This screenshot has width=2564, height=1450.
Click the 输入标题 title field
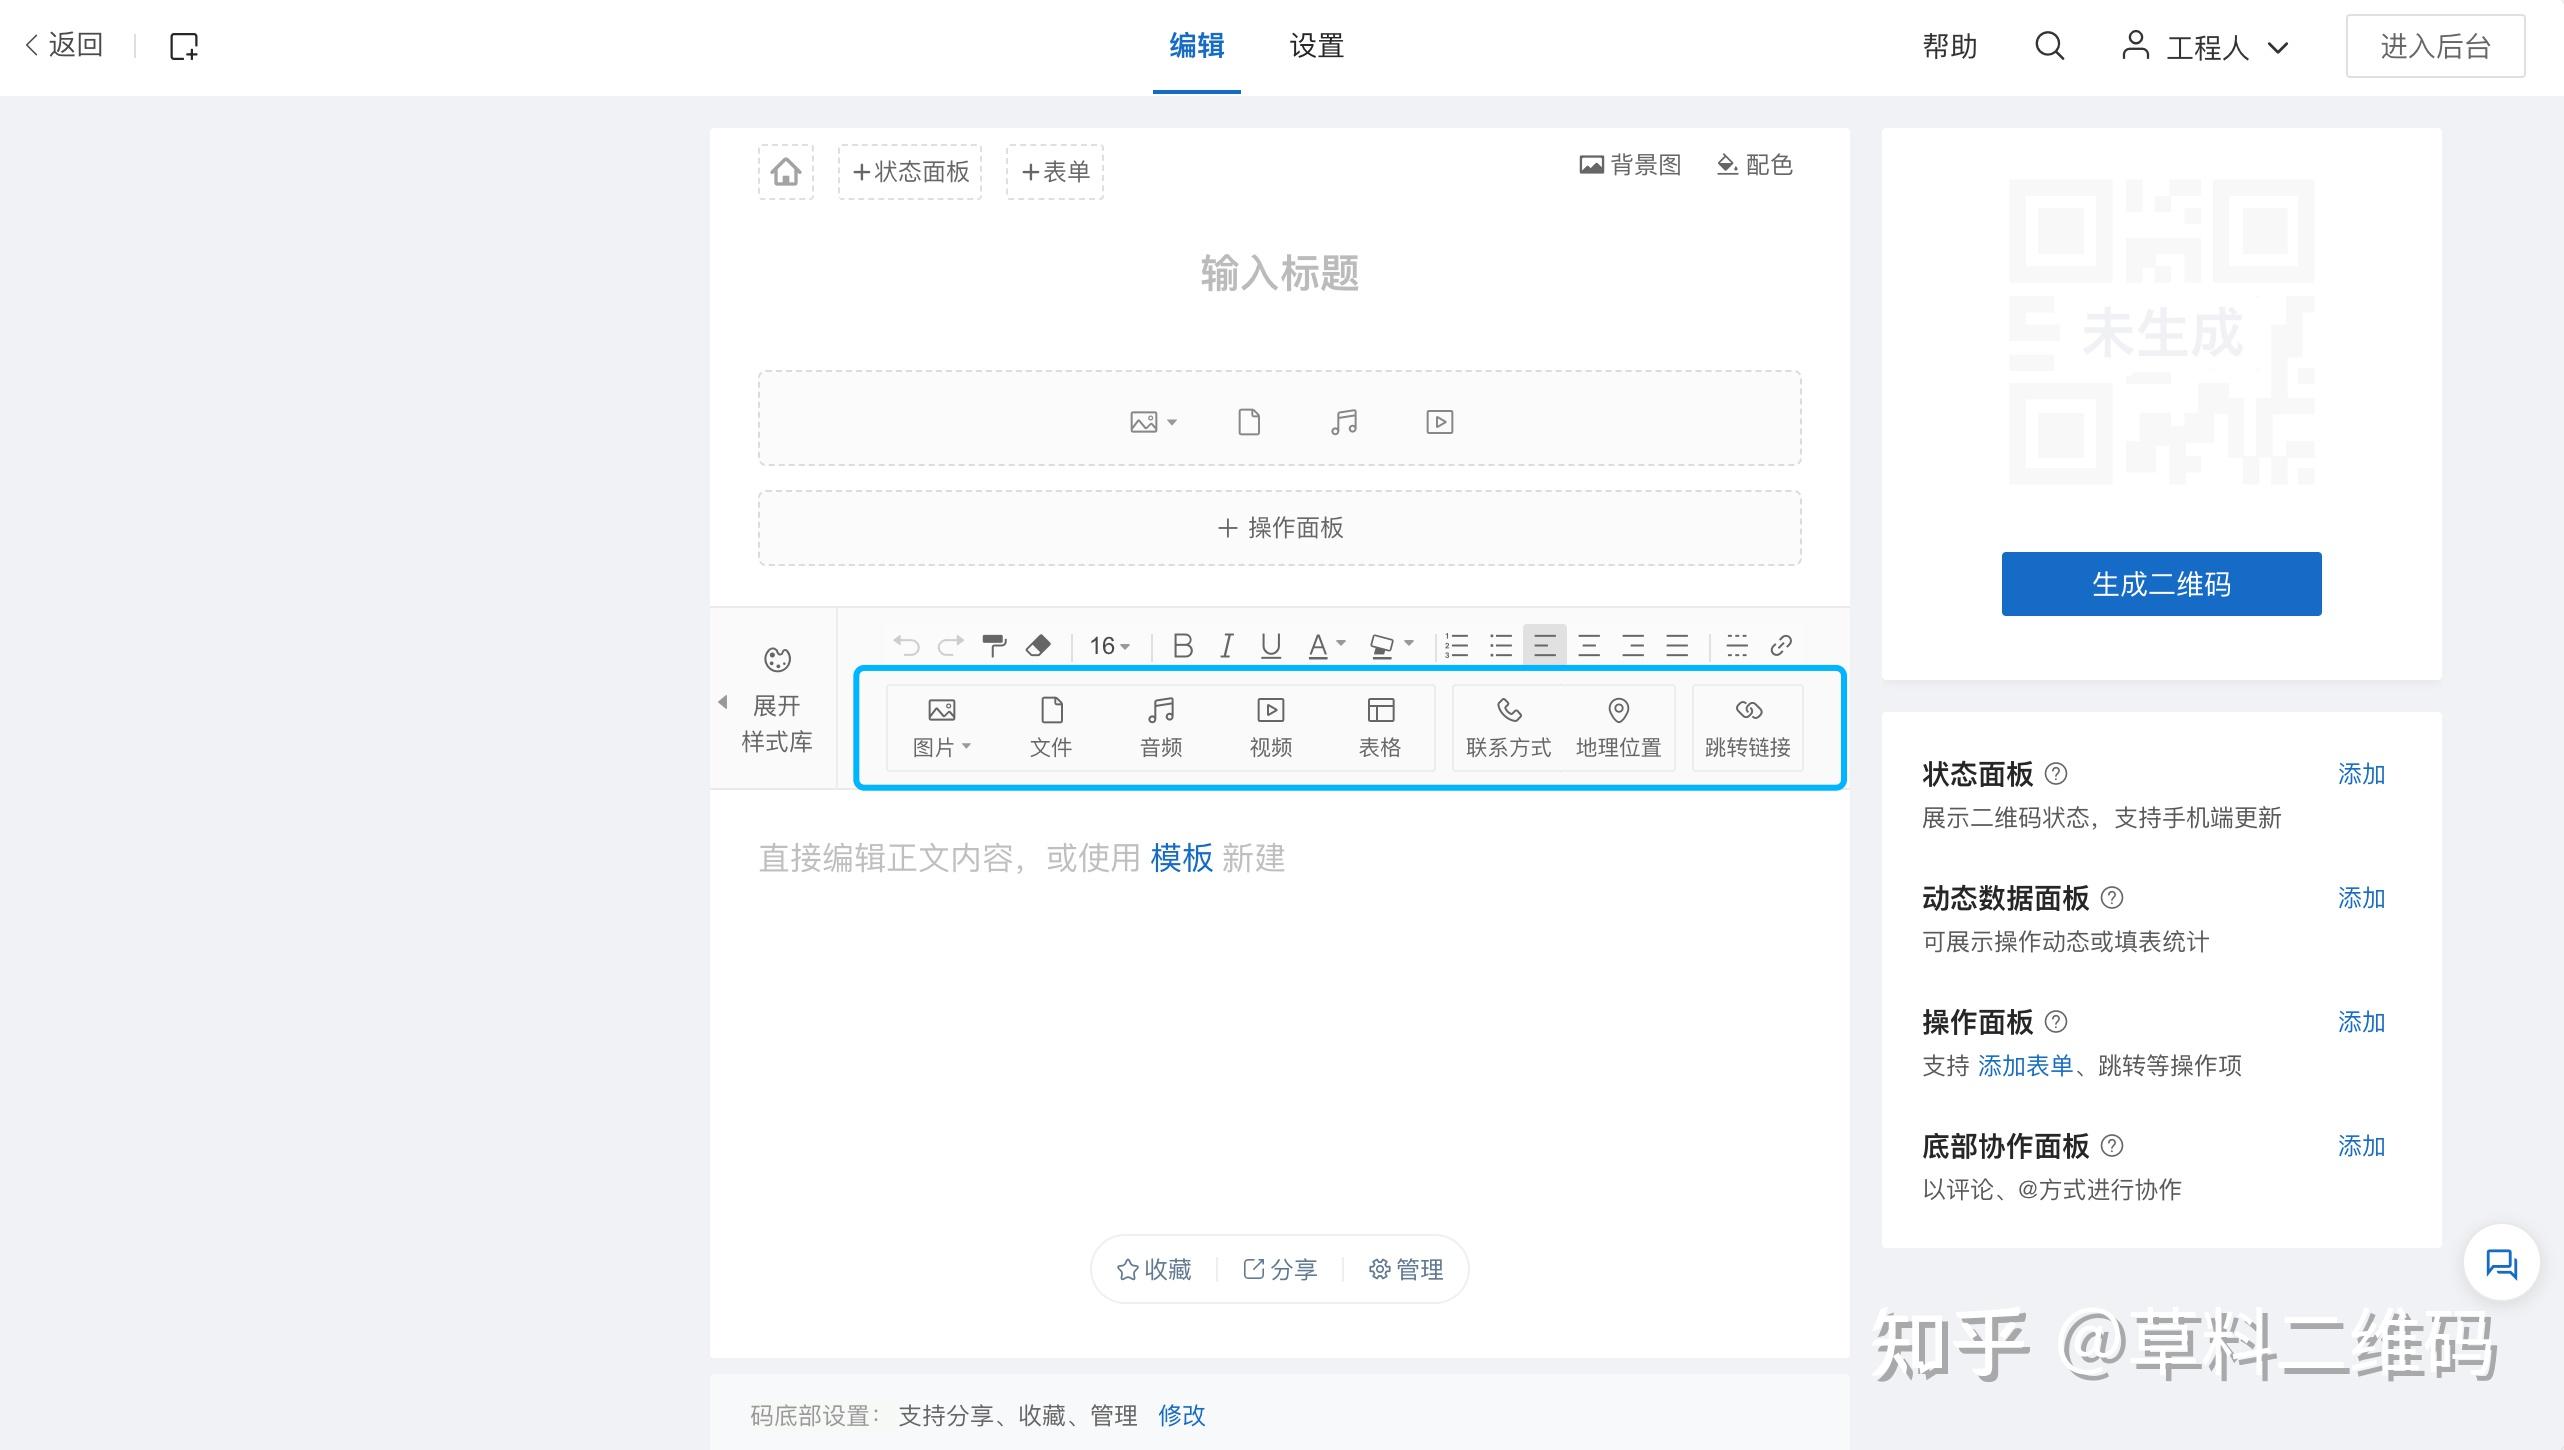tap(1279, 273)
